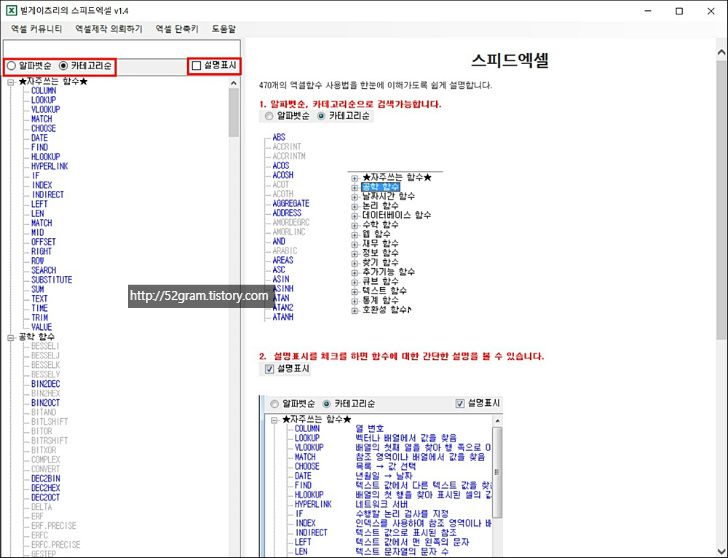Click the function search input field
The height and width of the screenshot is (558, 728).
[x=122, y=48]
